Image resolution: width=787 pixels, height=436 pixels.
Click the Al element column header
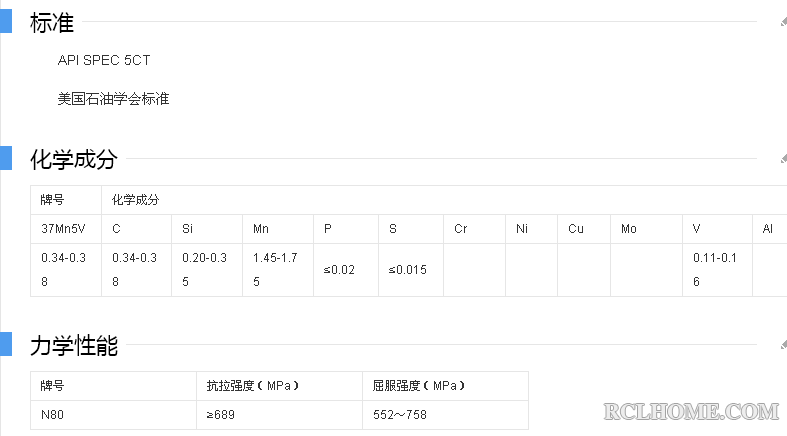(x=769, y=229)
